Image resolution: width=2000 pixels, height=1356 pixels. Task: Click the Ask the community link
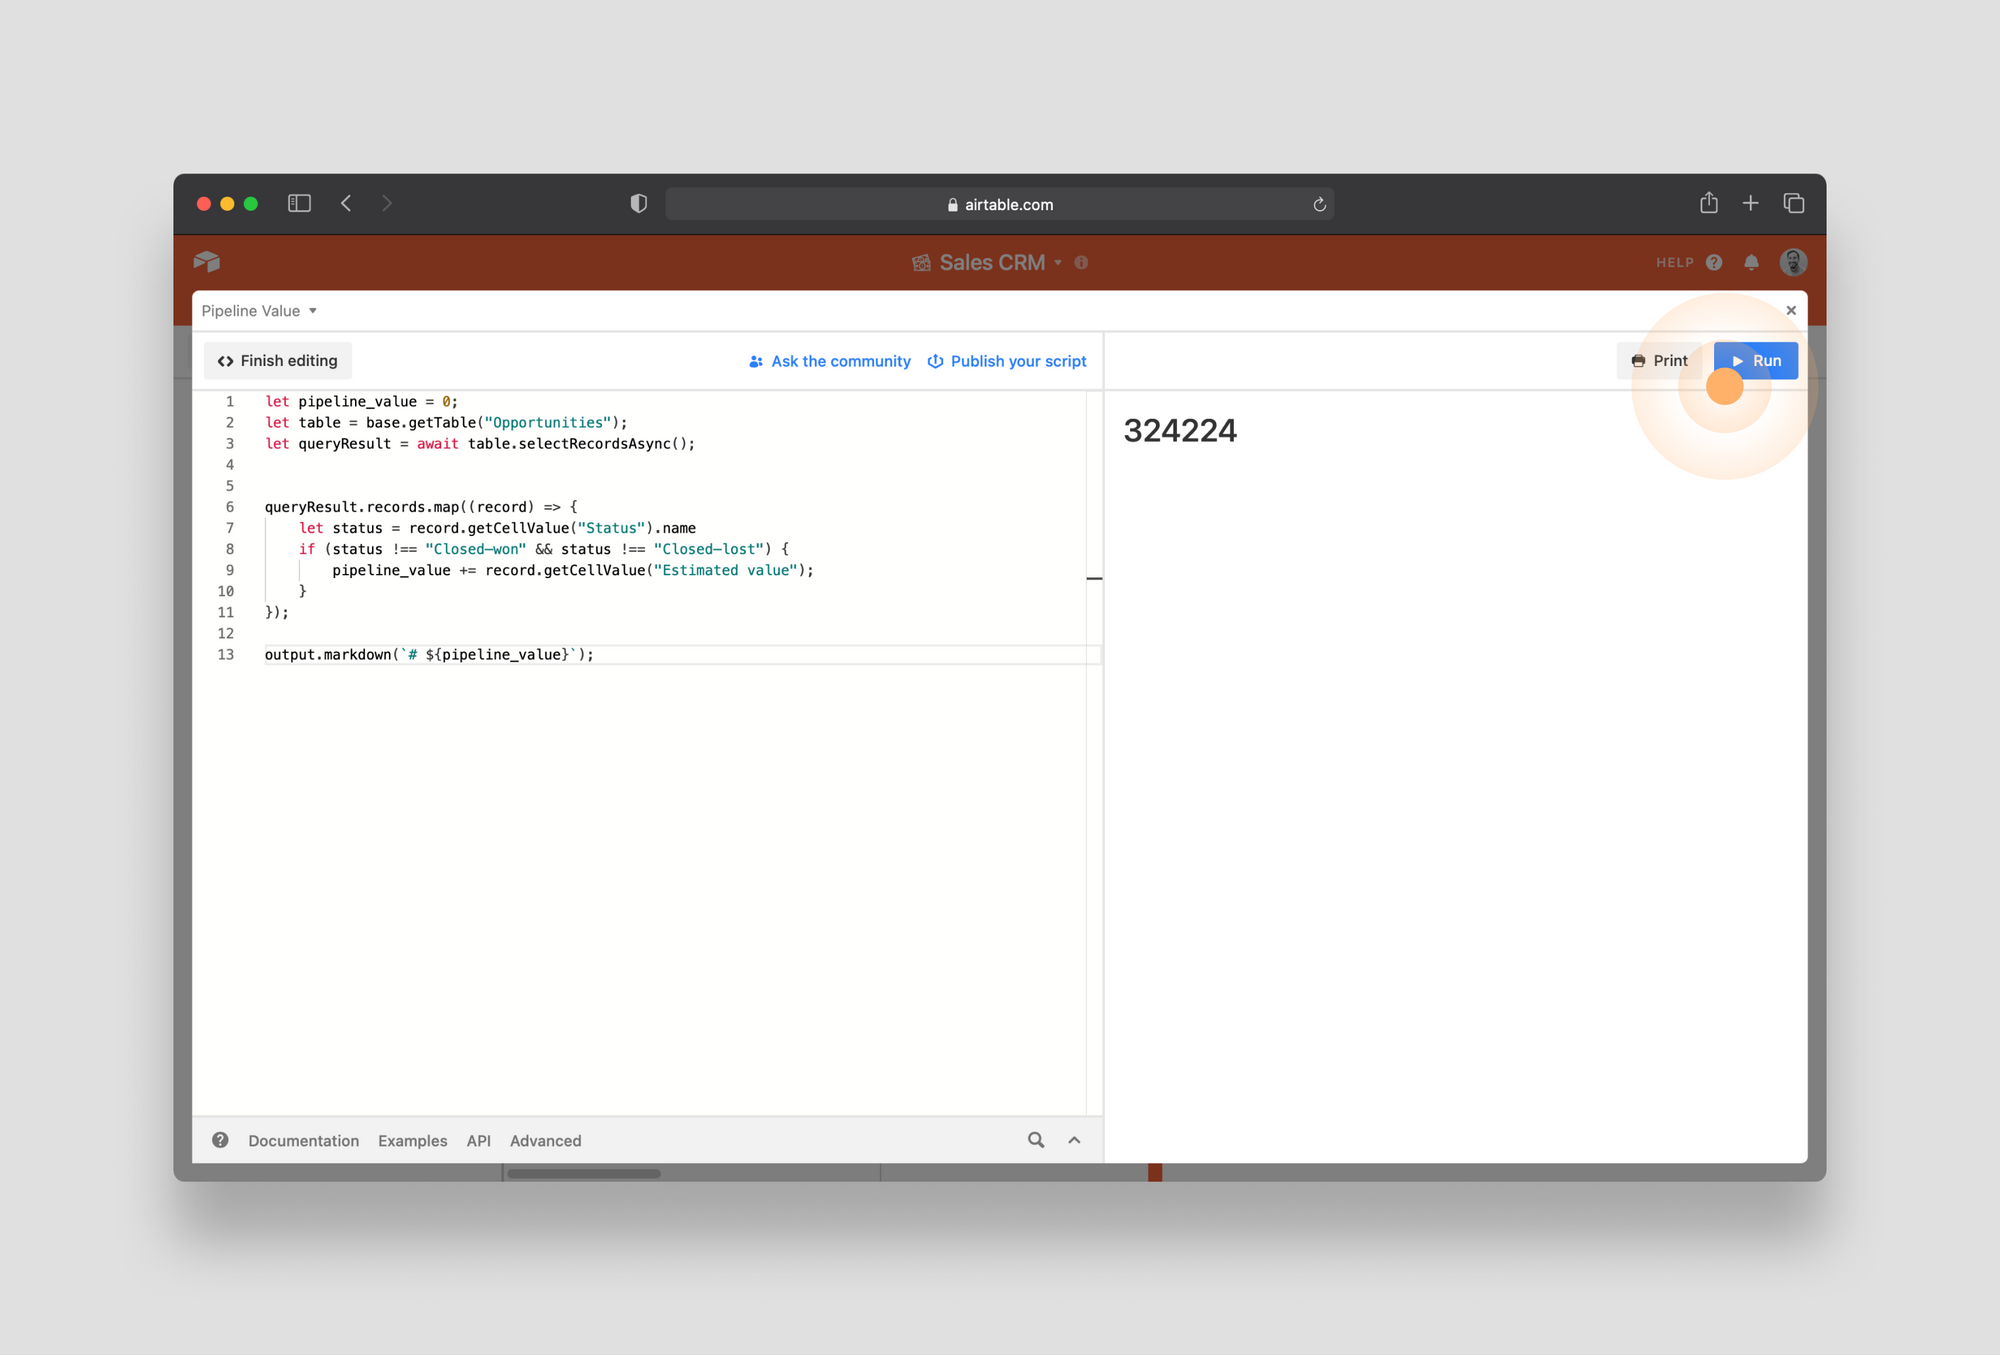[x=840, y=361]
